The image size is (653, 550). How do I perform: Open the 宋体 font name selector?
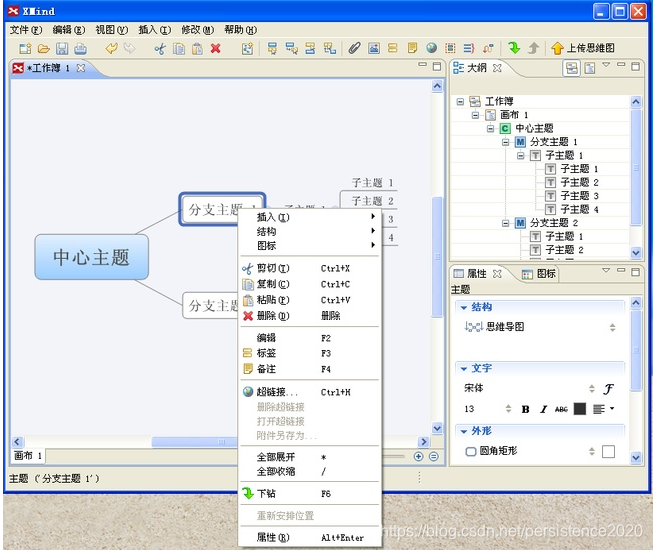[x=530, y=389]
